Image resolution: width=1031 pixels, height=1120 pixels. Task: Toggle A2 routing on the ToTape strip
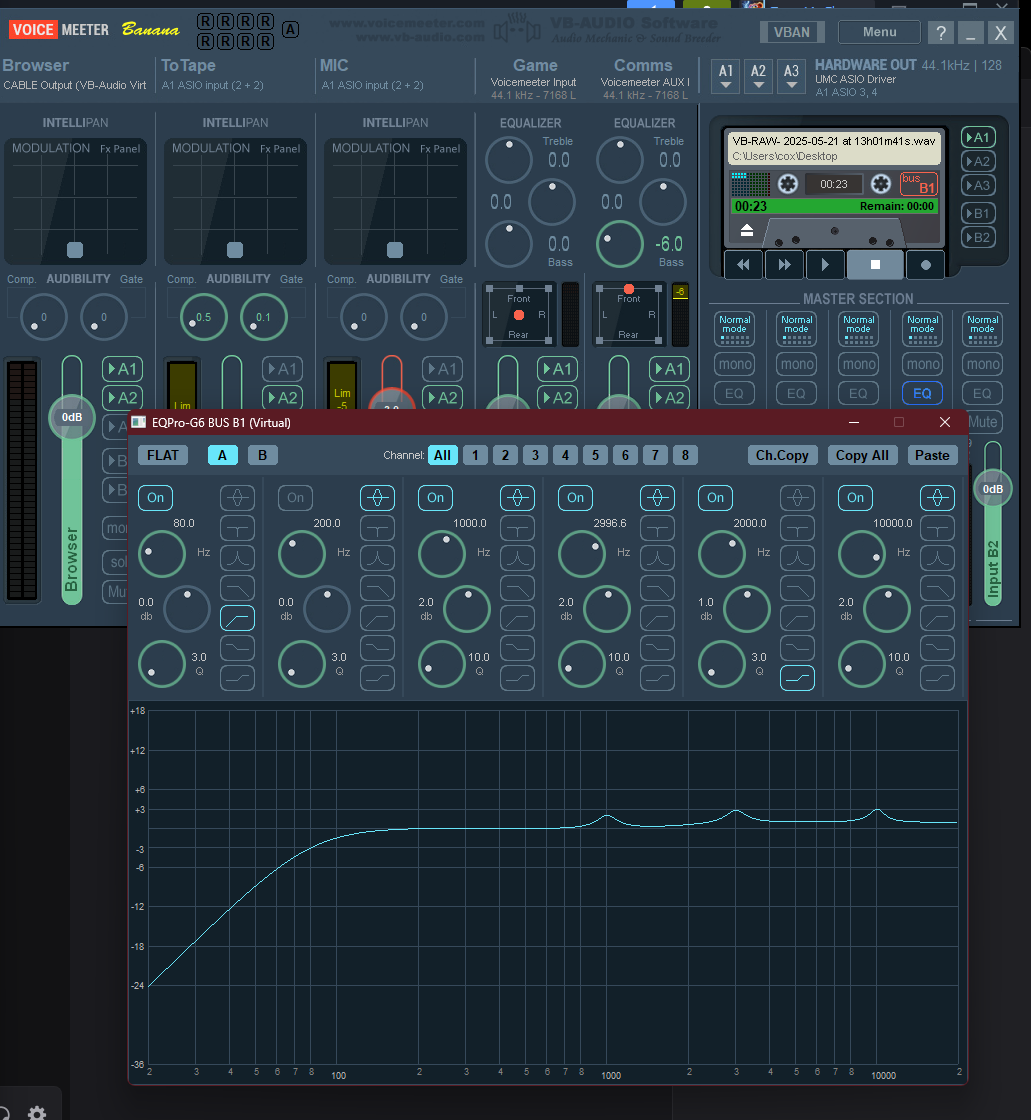click(x=282, y=398)
